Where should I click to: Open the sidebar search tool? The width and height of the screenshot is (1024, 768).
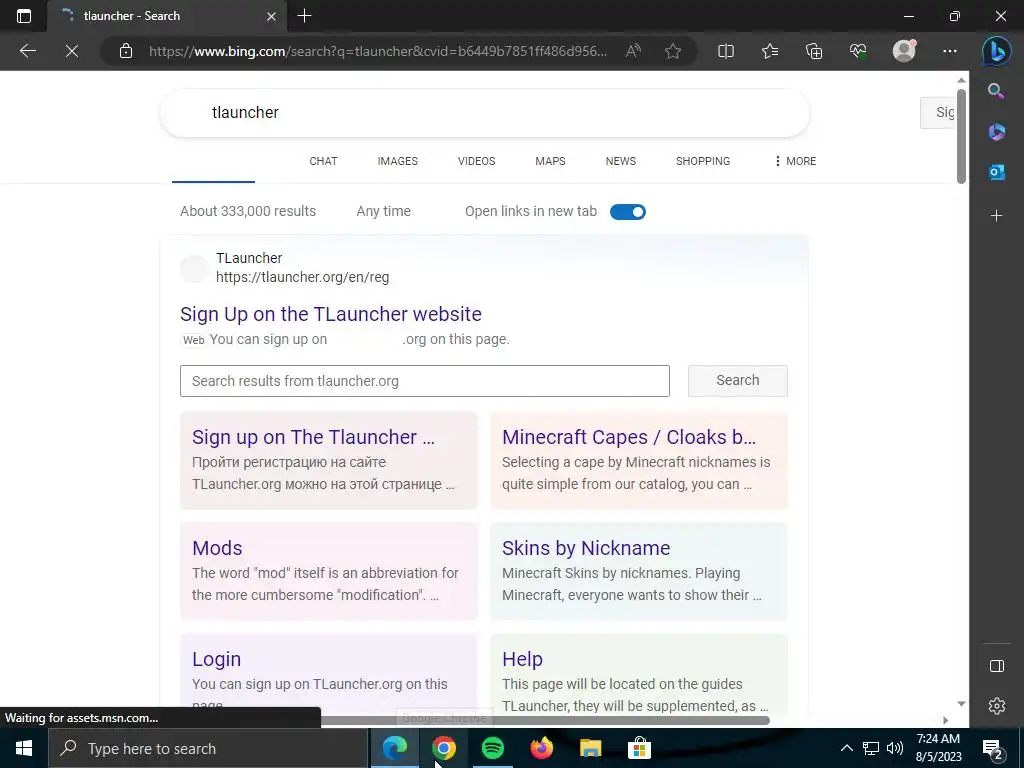click(x=996, y=91)
